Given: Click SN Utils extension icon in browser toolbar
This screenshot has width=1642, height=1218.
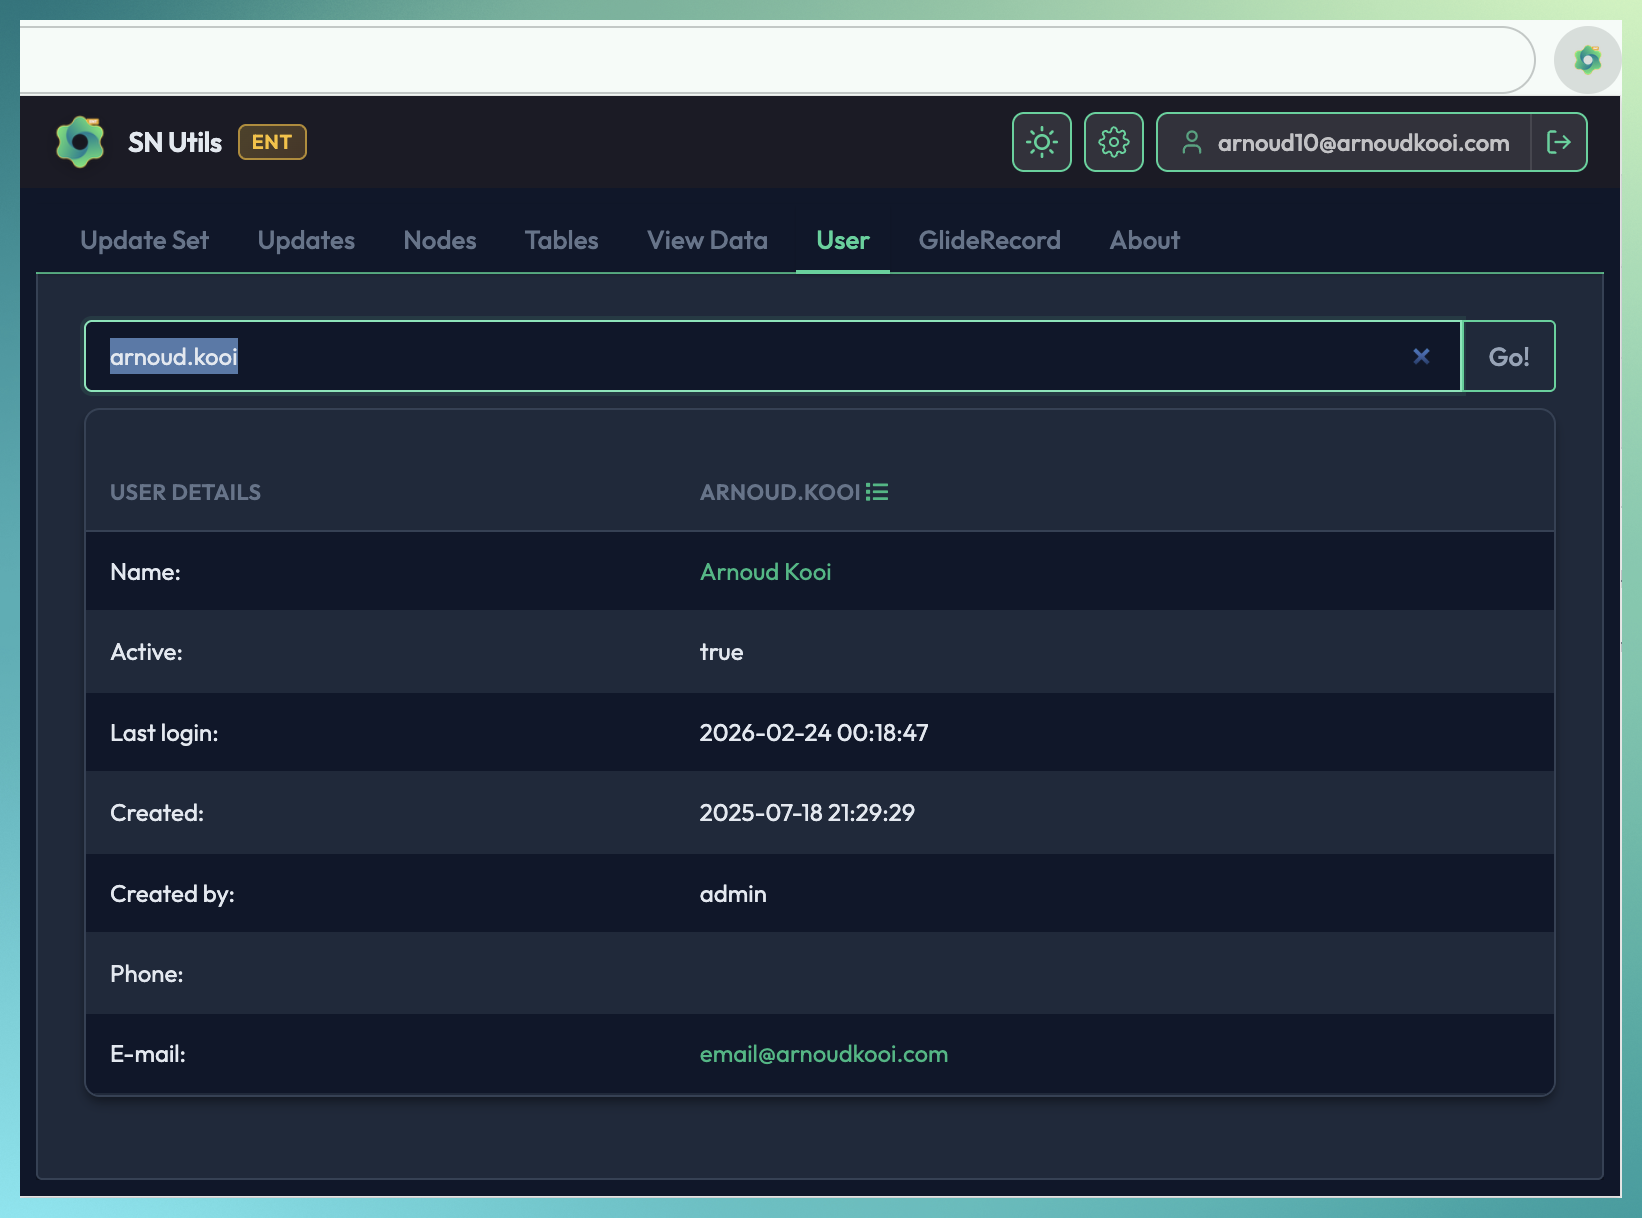Looking at the screenshot, I should point(1586,60).
